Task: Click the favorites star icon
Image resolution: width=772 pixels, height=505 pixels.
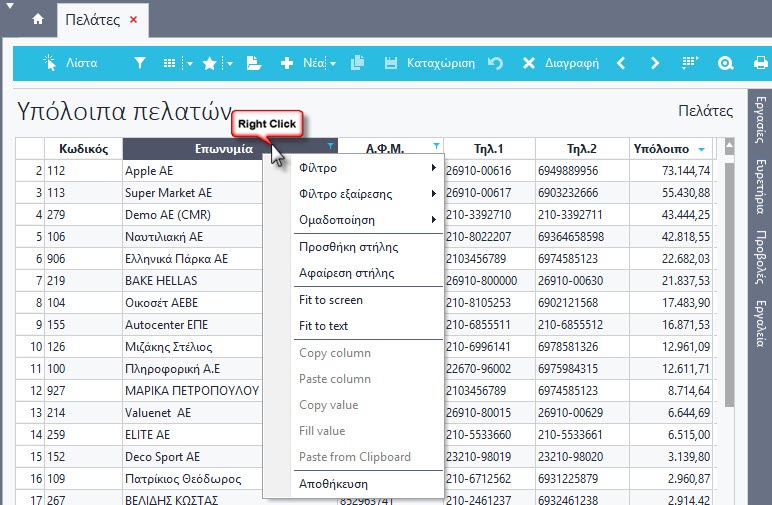Action: [210, 63]
